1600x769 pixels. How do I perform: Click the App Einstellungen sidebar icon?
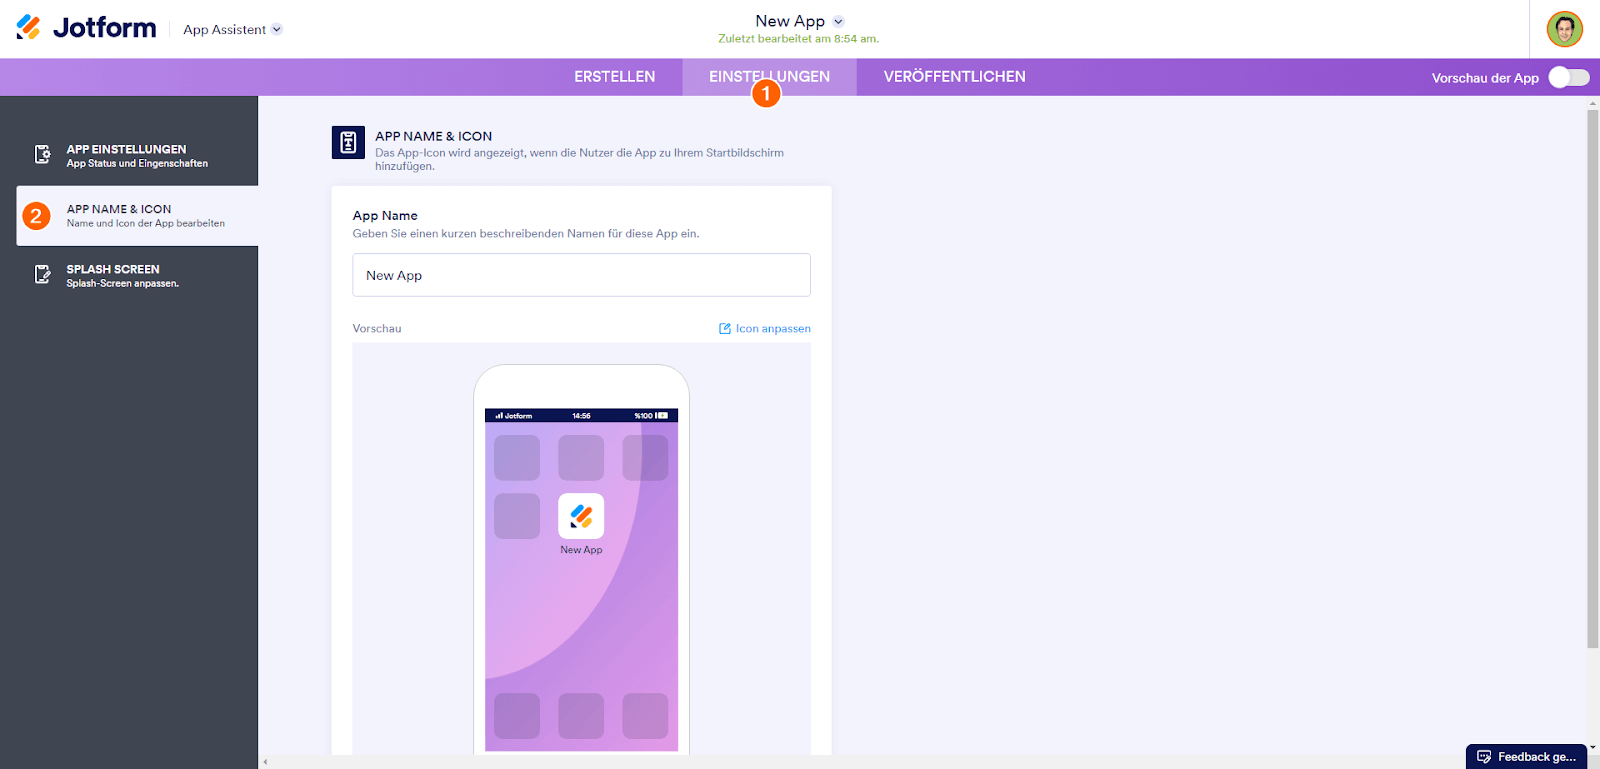[x=42, y=154]
